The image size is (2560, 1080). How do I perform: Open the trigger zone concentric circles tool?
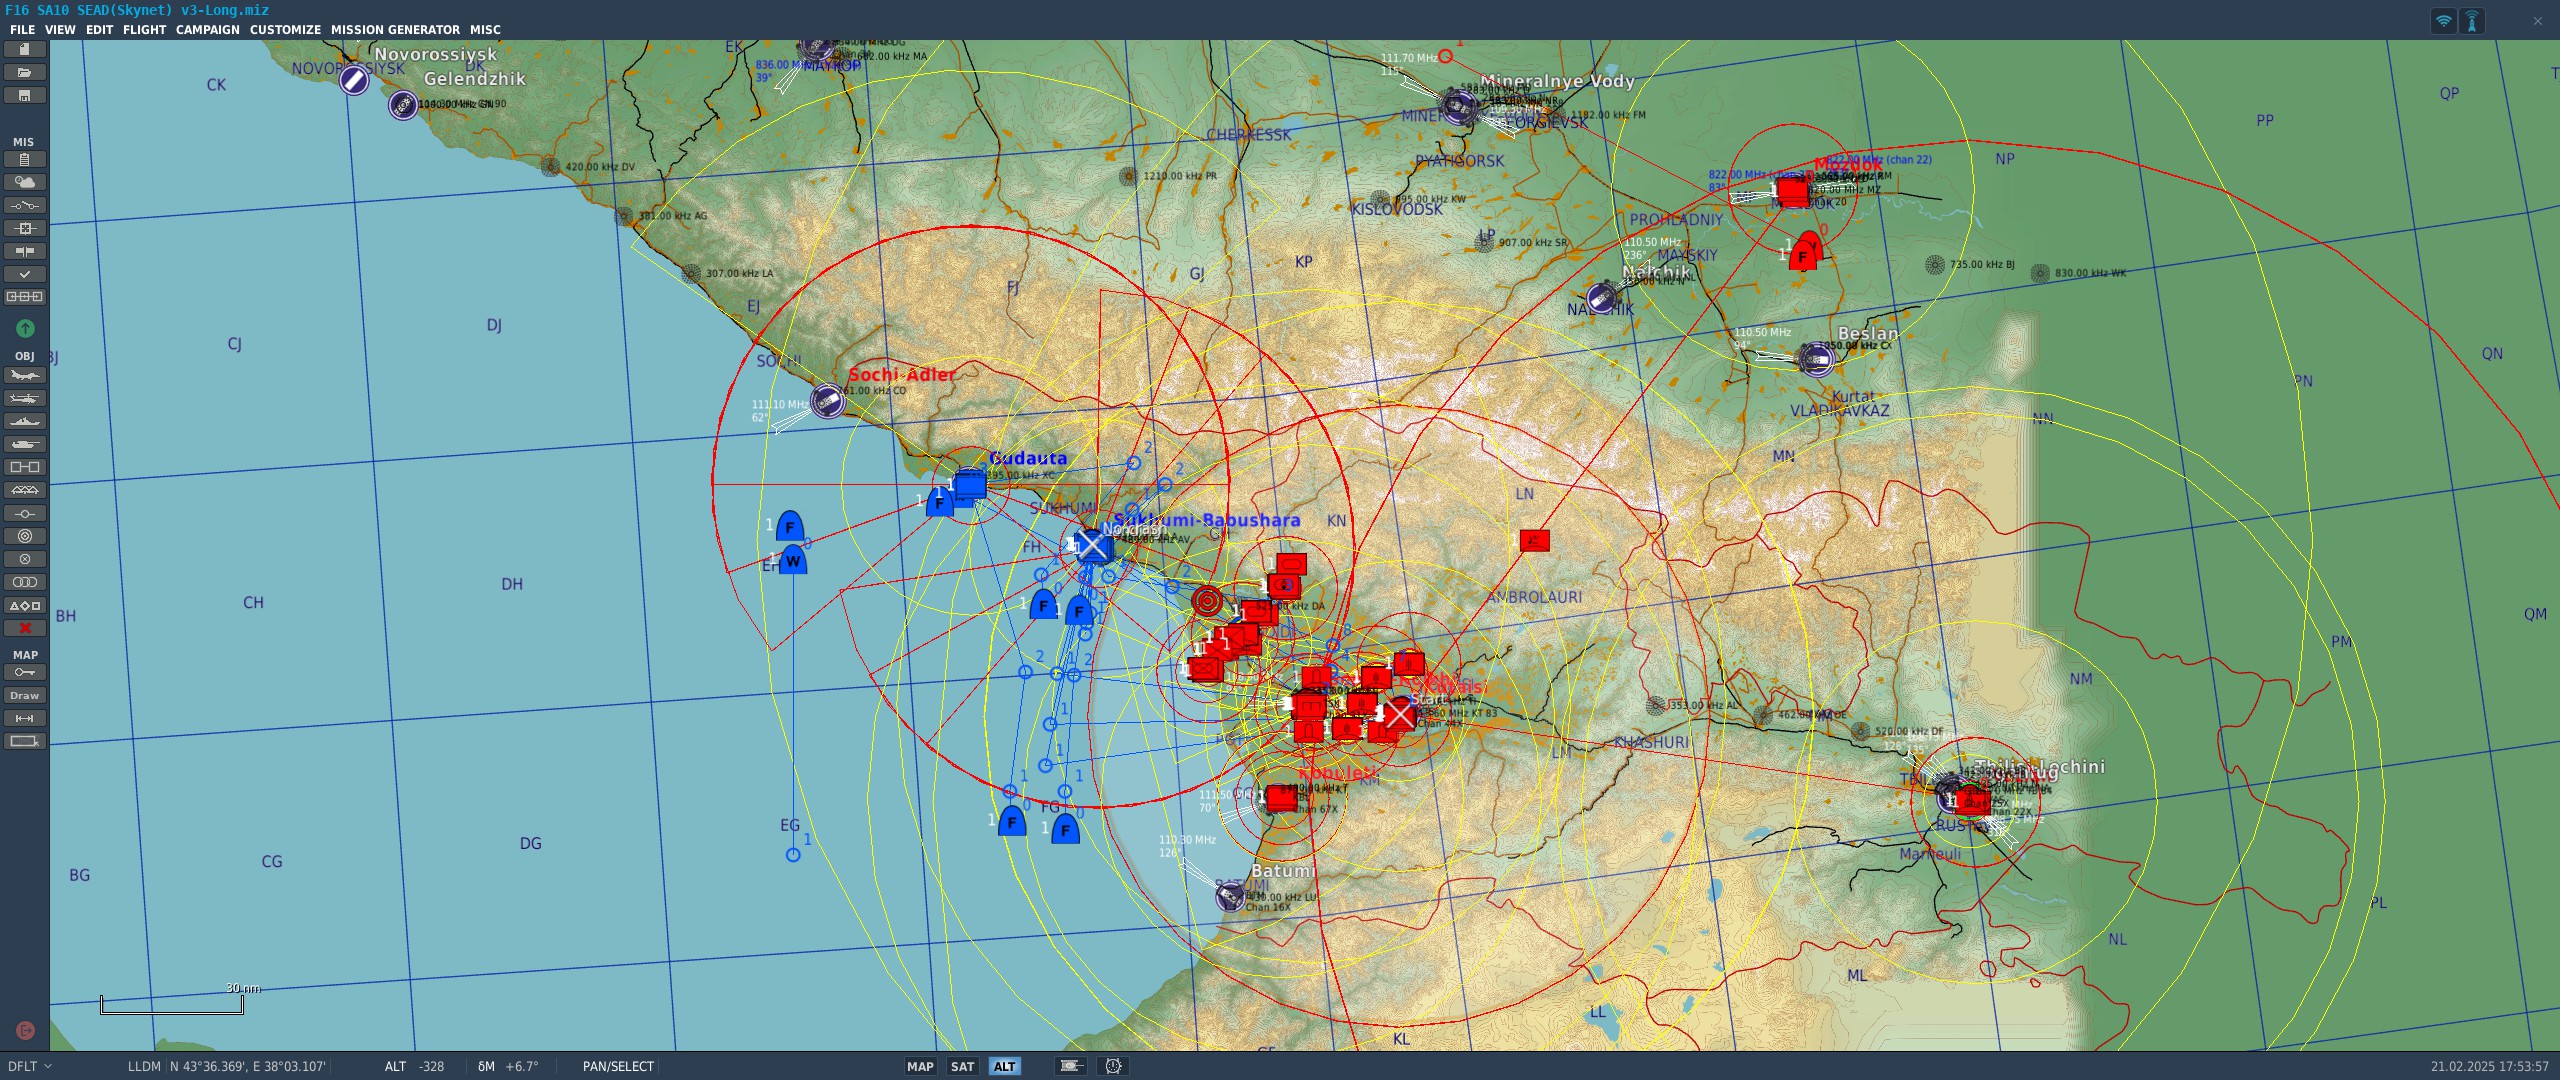24,536
